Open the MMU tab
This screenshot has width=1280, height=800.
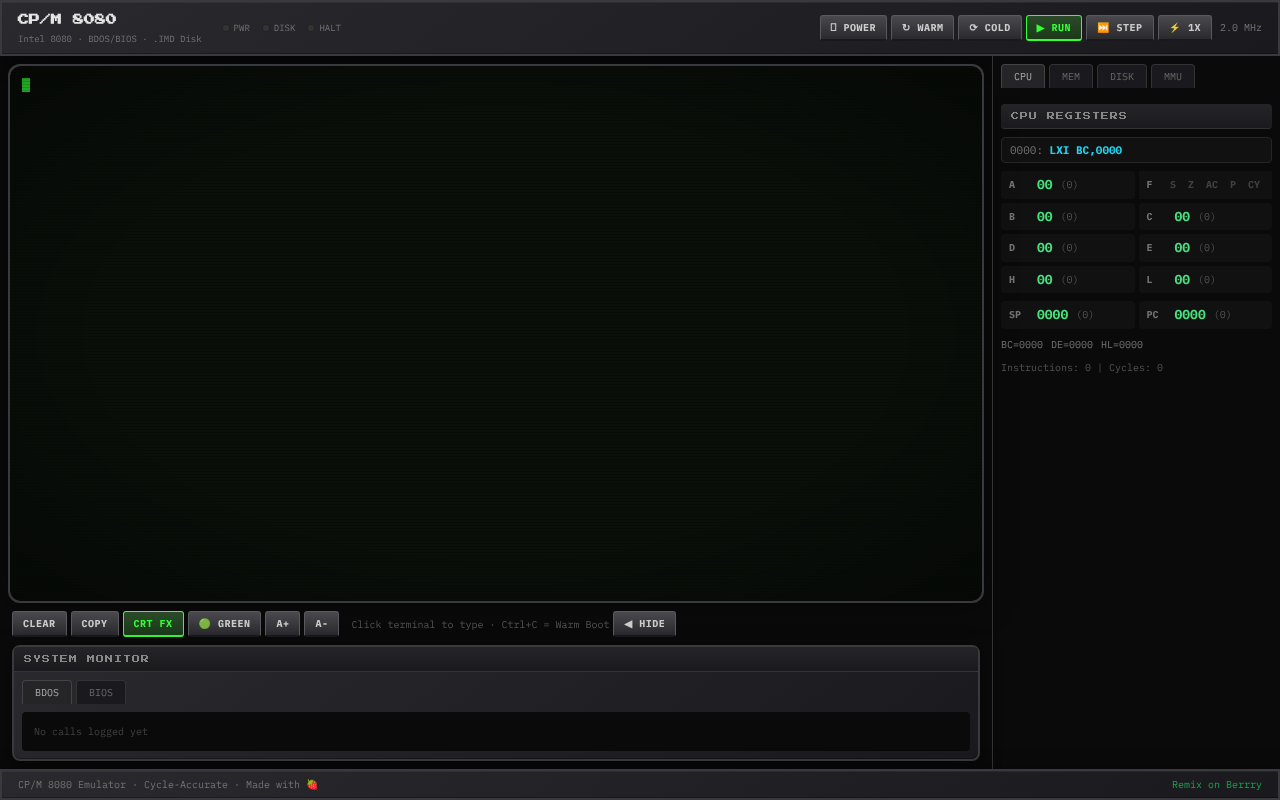point(1173,77)
